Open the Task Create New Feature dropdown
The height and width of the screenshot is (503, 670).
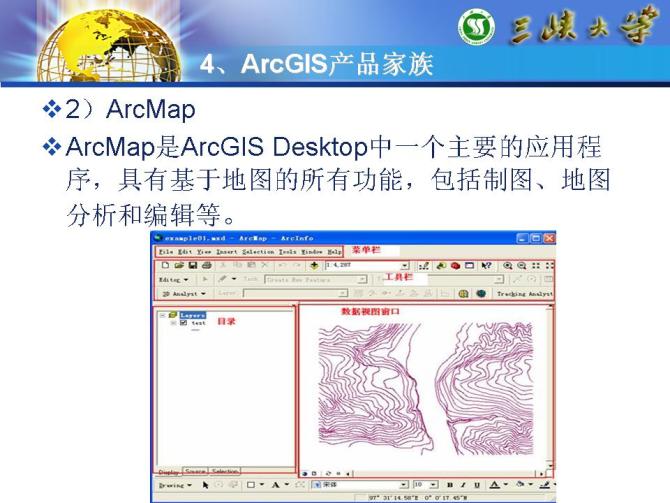(x=362, y=279)
